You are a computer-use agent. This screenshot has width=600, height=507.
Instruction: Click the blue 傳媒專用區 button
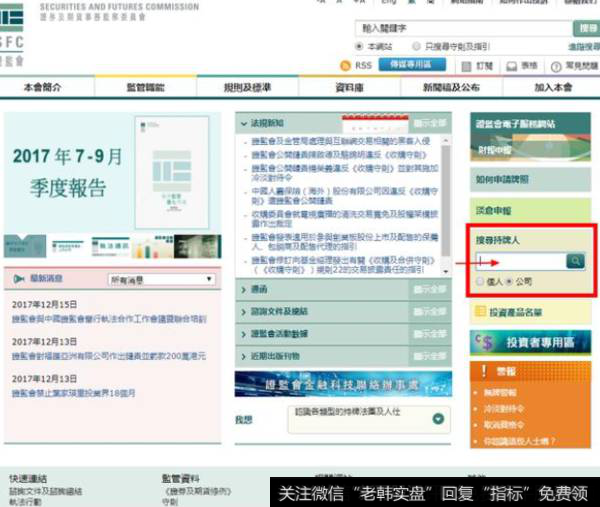(412, 65)
